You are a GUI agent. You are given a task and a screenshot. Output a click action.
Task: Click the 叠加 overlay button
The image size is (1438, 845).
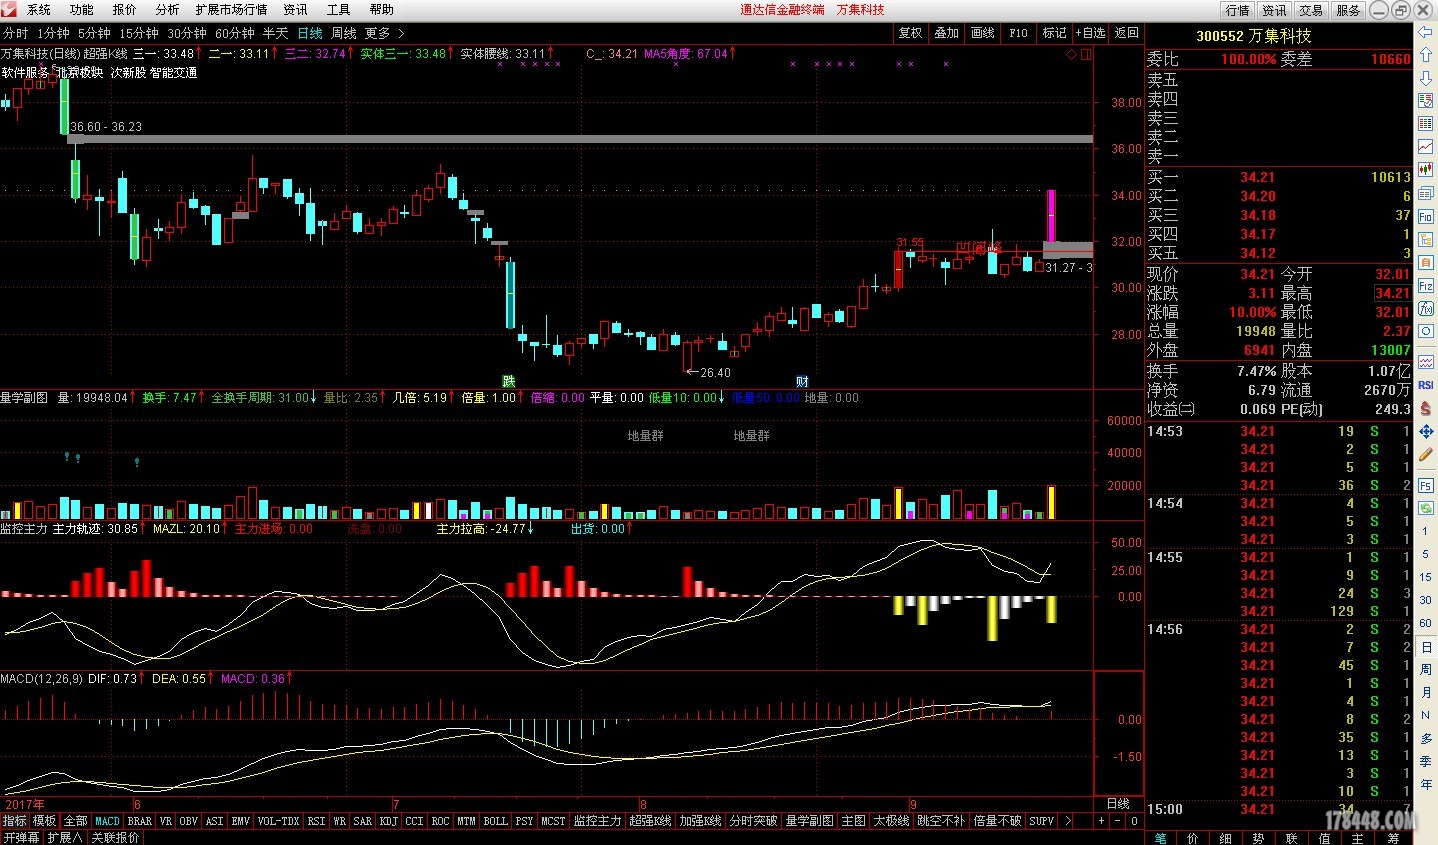coord(947,33)
